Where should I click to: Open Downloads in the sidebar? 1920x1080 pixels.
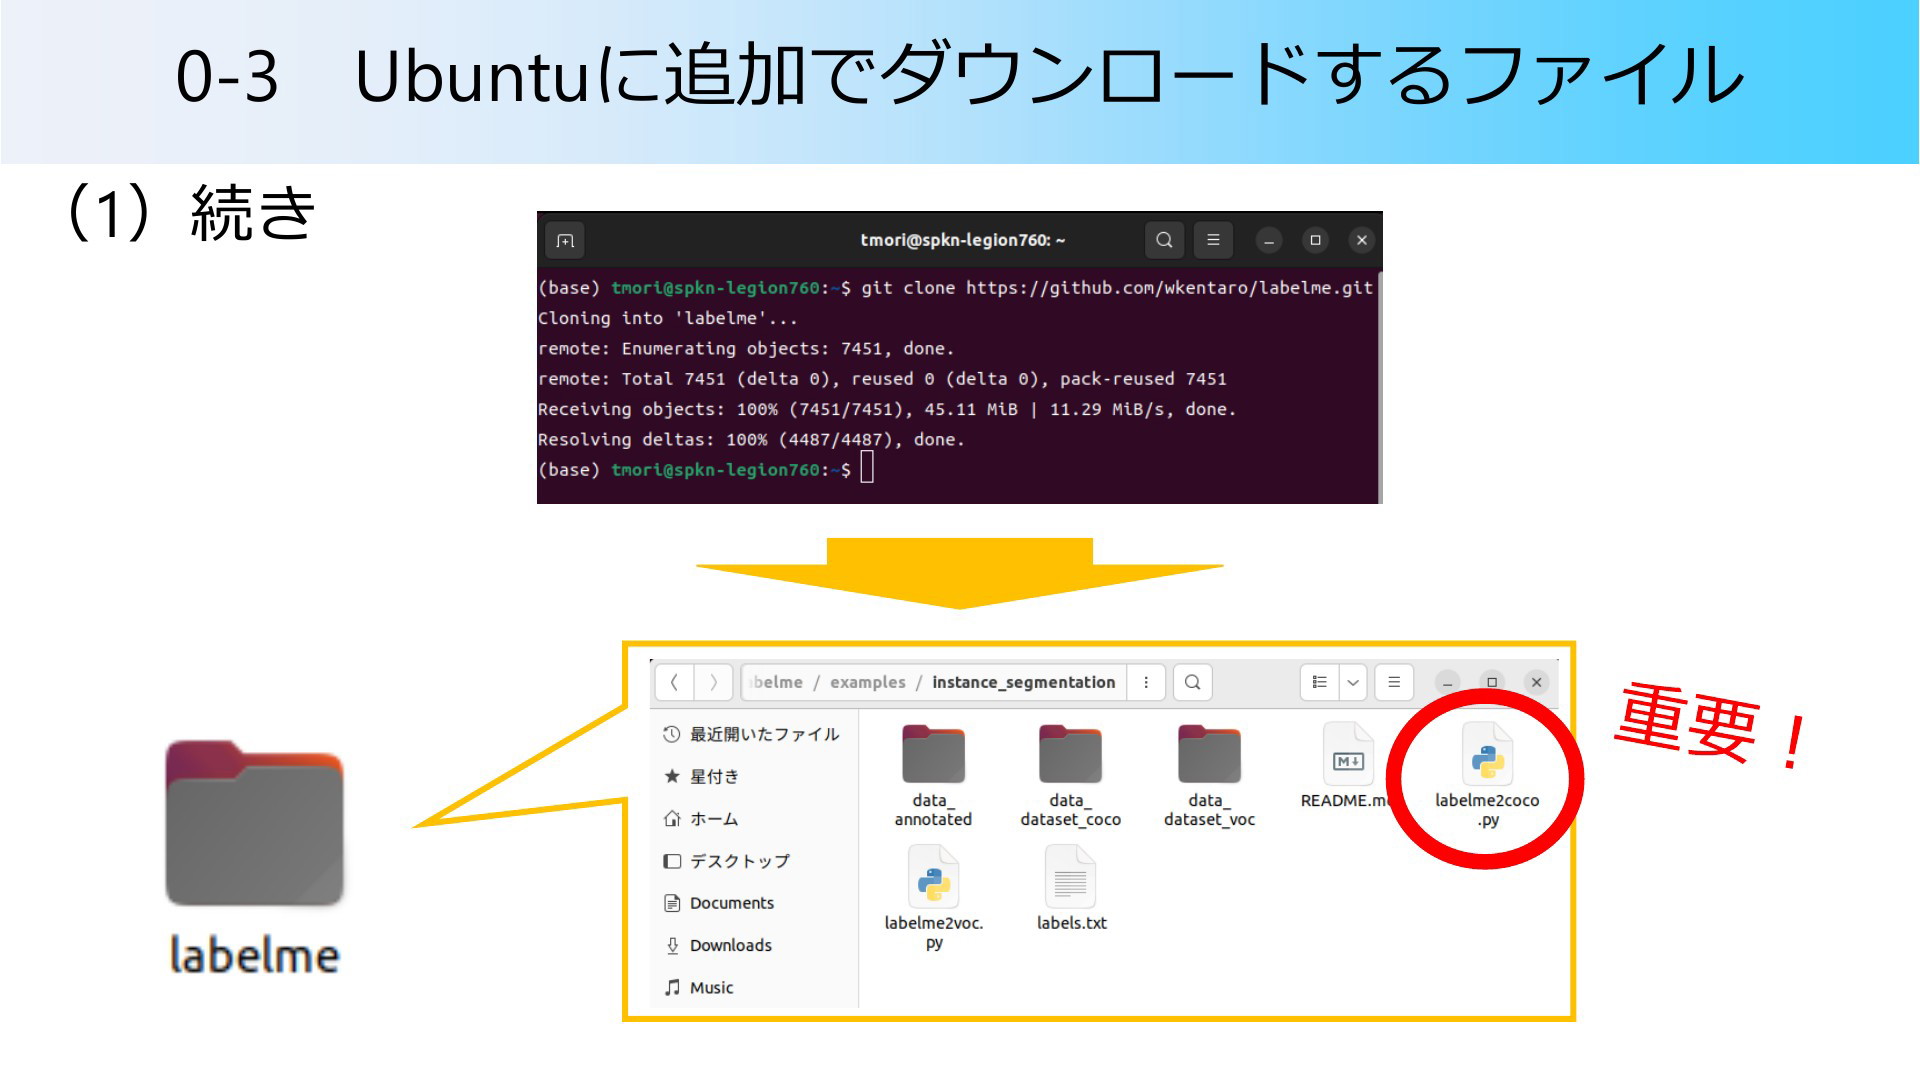(752, 945)
